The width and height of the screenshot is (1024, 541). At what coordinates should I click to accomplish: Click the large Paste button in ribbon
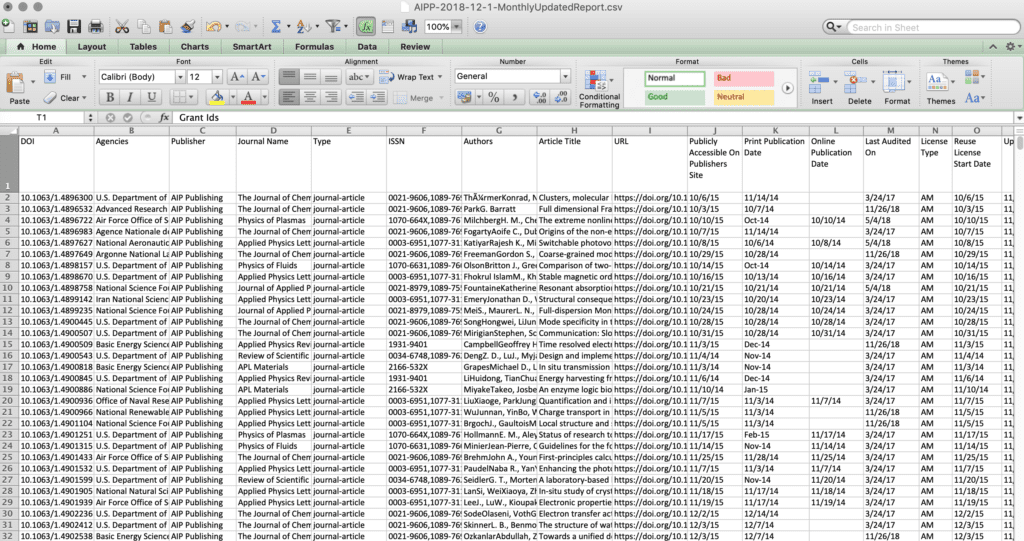pyautogui.click(x=19, y=88)
